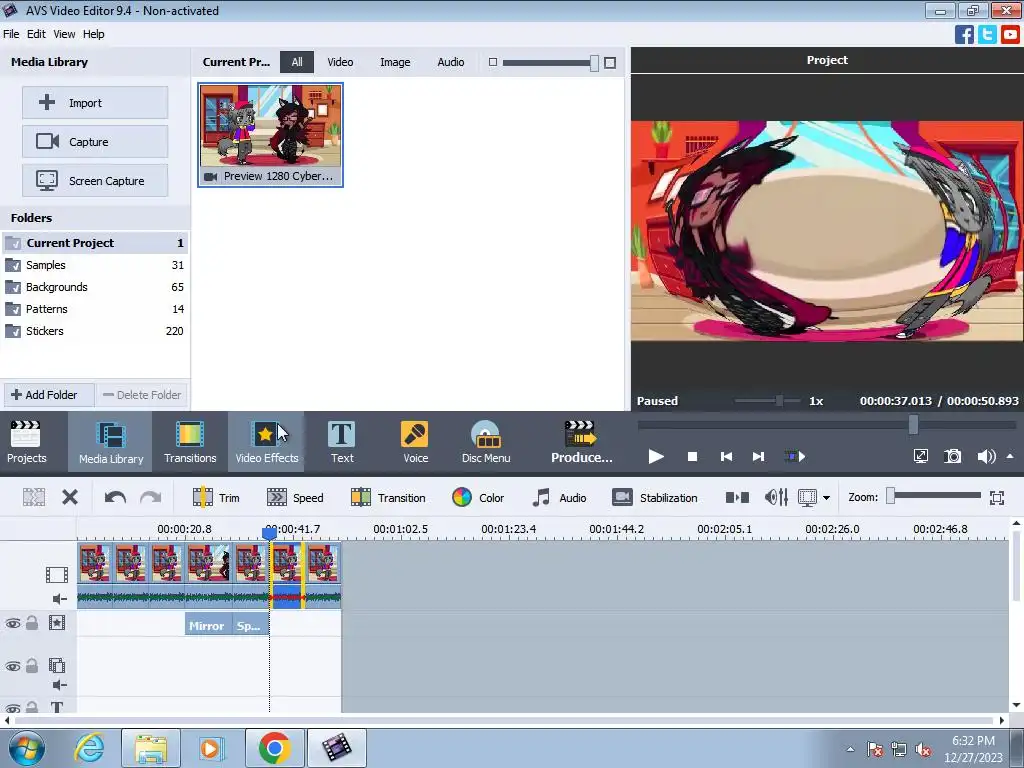Click the Transition toolbar button

tap(388, 498)
